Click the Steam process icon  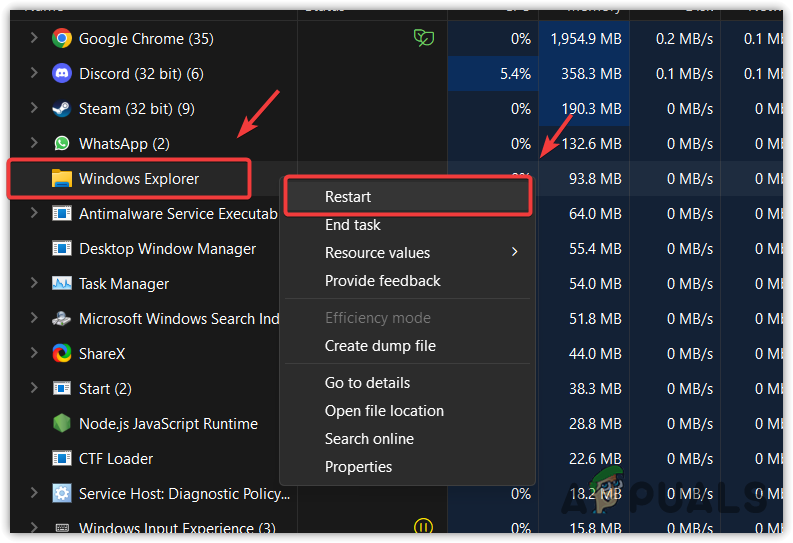pyautogui.click(x=62, y=109)
